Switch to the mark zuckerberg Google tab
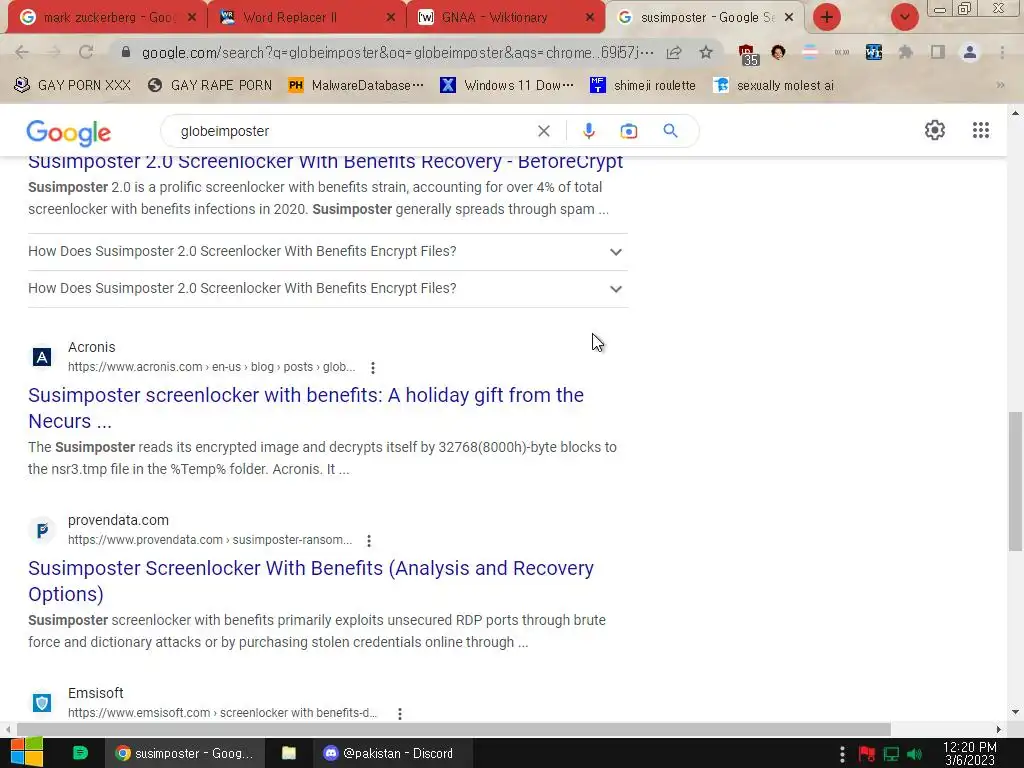The height and width of the screenshot is (768, 1024). 108,18
